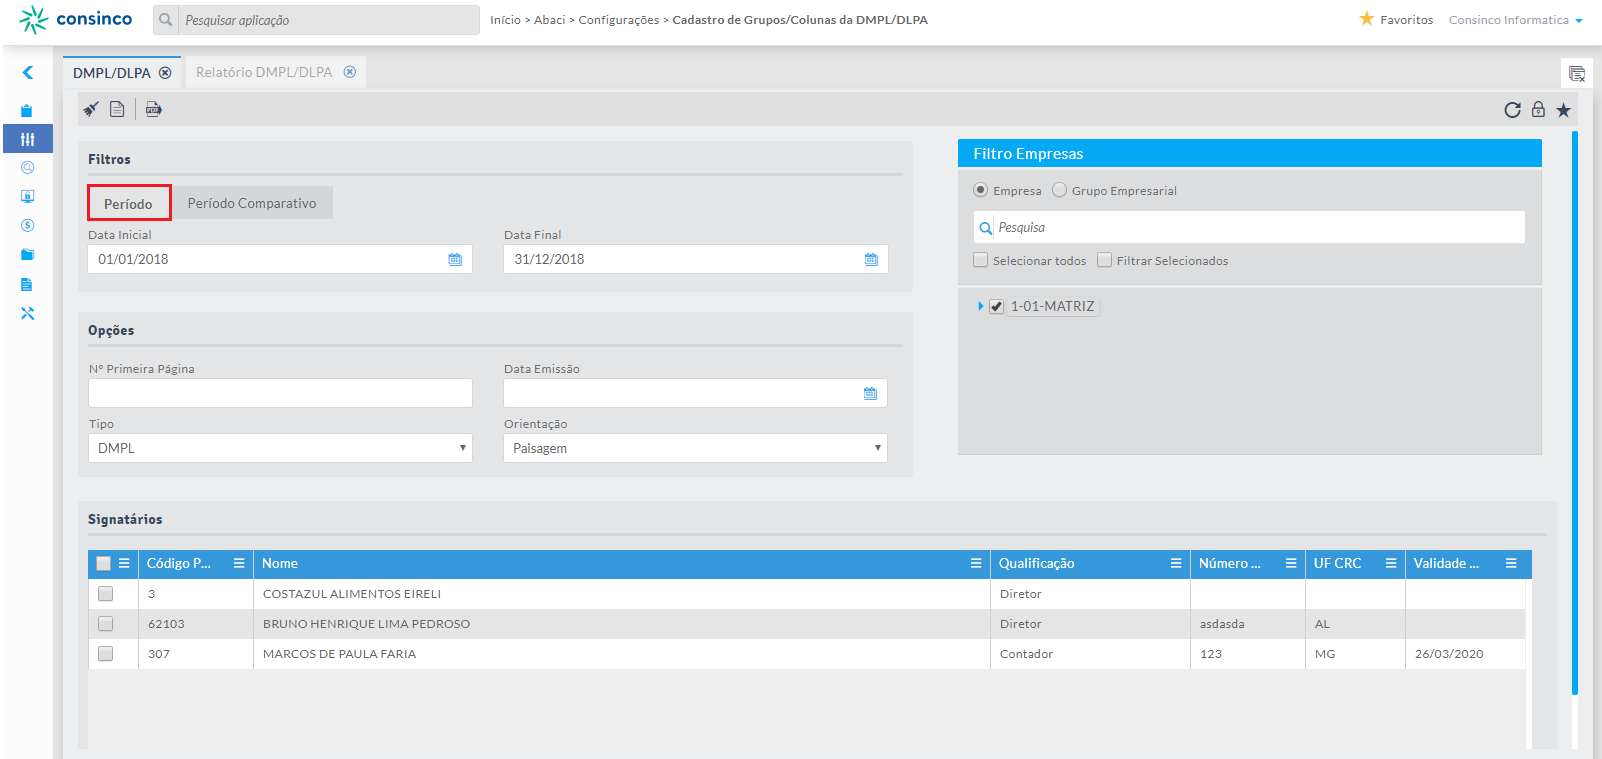Close the DMPL/DLPA tab
The height and width of the screenshot is (759, 1602).
tap(165, 73)
